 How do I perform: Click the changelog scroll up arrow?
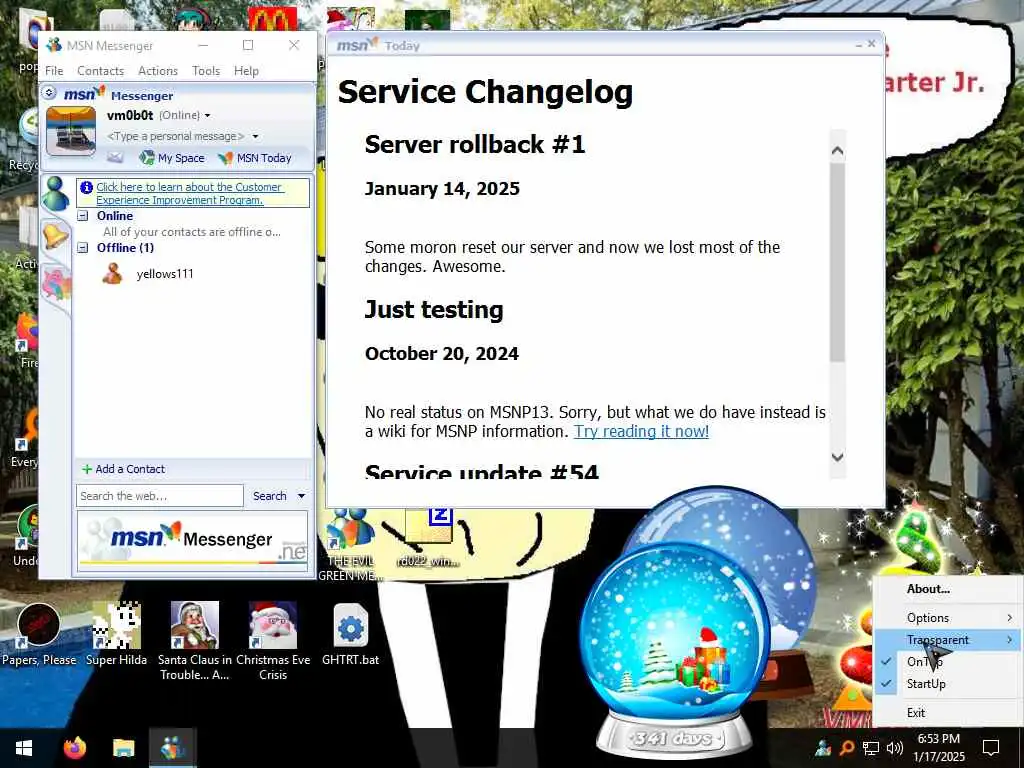pos(837,151)
